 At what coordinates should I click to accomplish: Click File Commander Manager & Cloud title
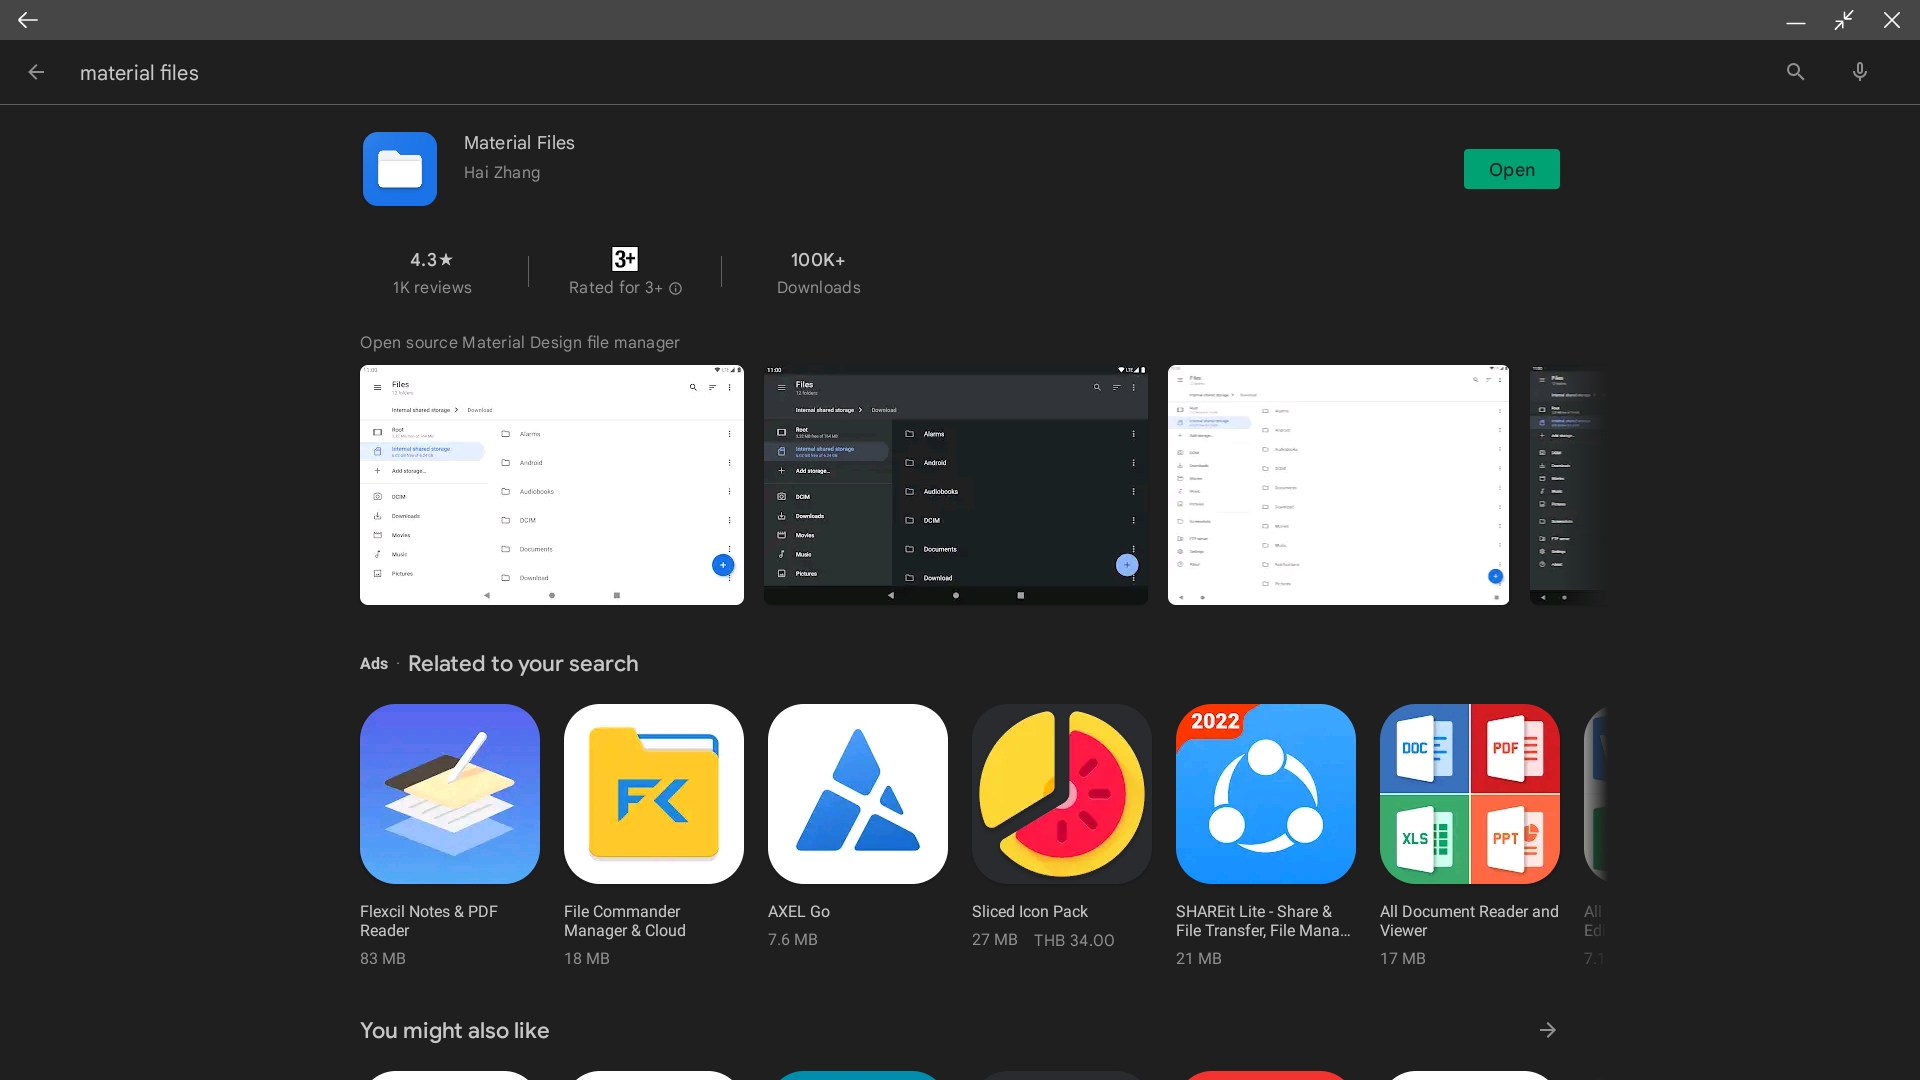pos(625,921)
